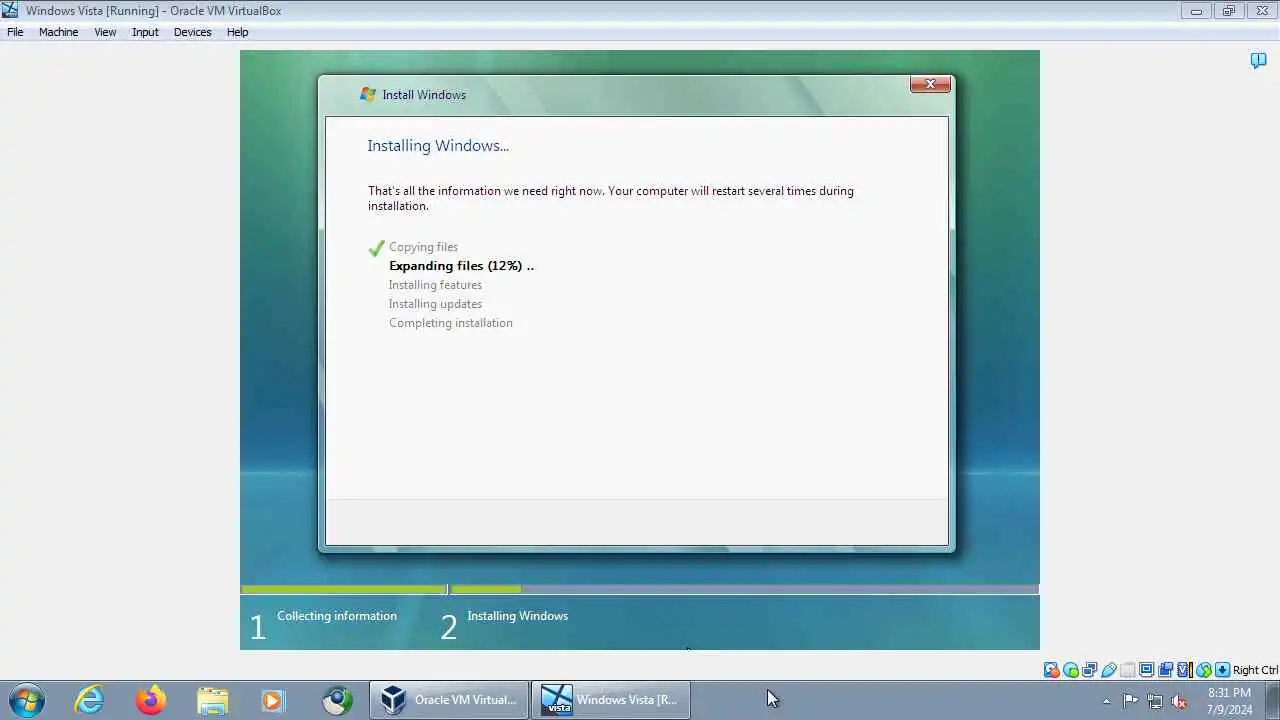Click the Installing Windows progress bar segment
The height and width of the screenshot is (720, 1280).
(x=744, y=589)
